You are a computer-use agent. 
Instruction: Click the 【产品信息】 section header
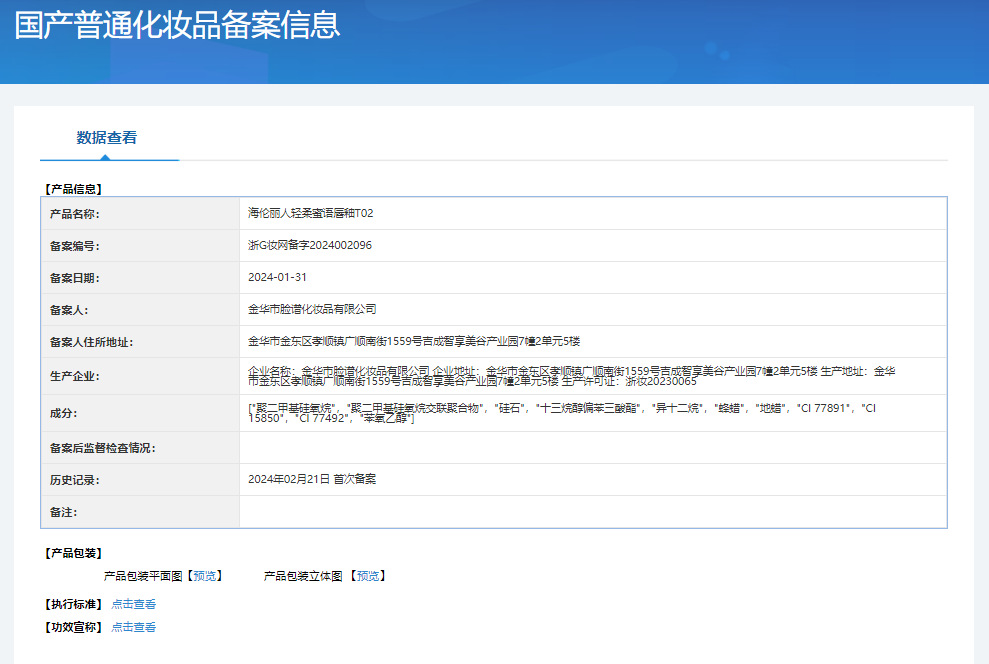pos(73,188)
